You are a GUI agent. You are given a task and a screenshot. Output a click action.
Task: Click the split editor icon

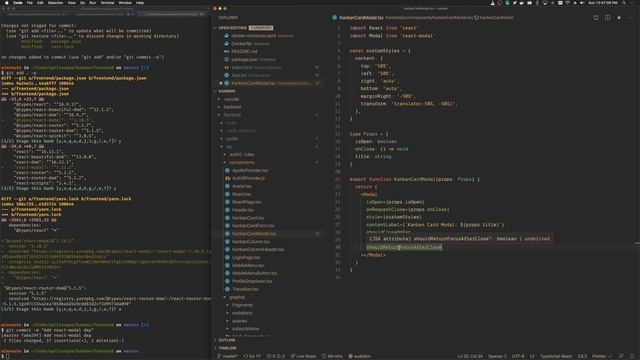607,18
